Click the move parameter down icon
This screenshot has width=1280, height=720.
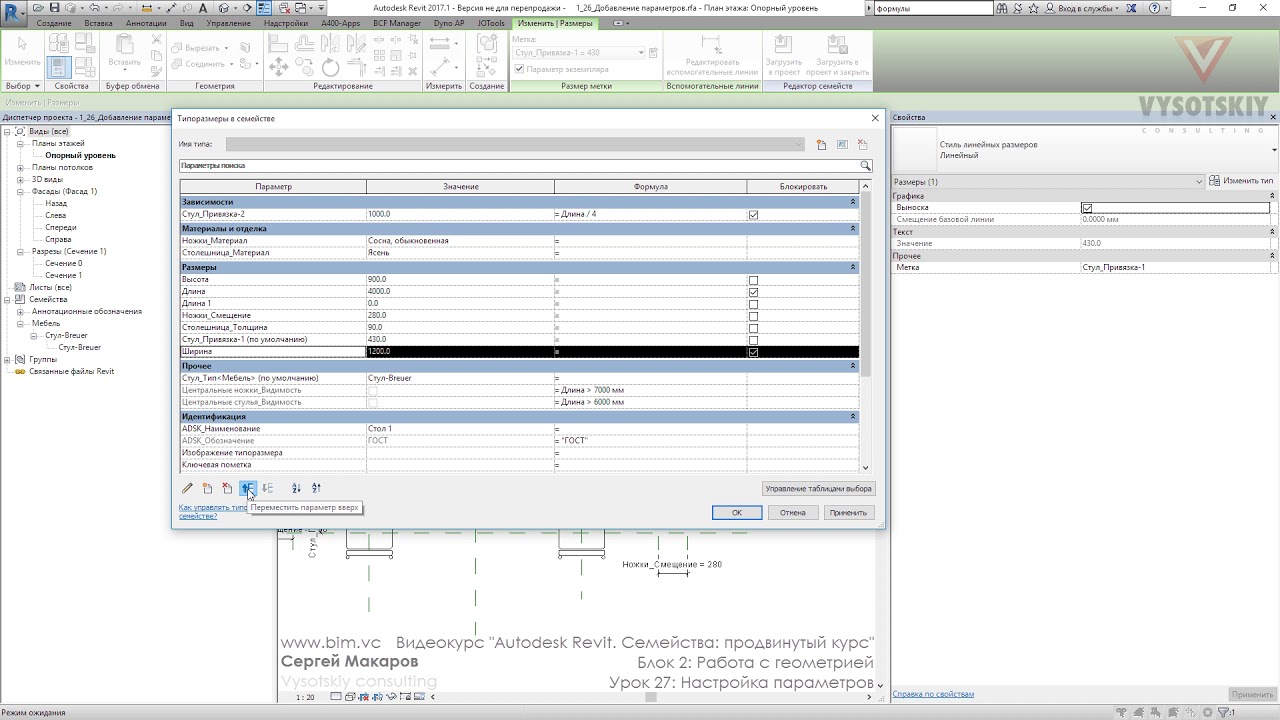tap(267, 488)
